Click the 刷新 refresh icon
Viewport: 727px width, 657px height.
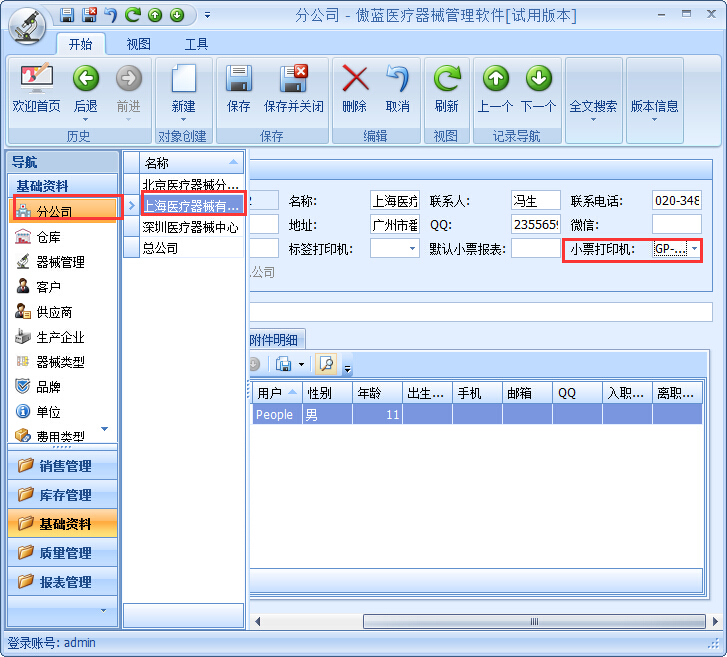point(446,80)
